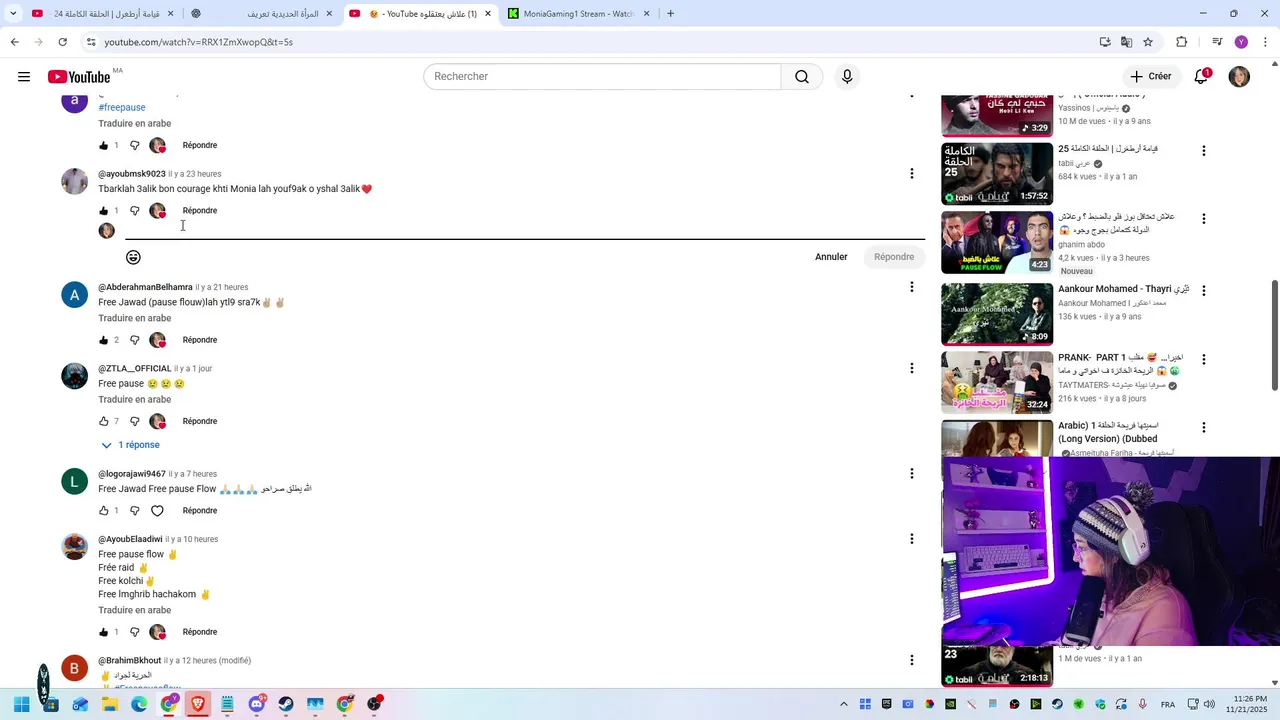
Task: Translate @AbderahmanBelhamra comment to Arabic
Action: 135,319
